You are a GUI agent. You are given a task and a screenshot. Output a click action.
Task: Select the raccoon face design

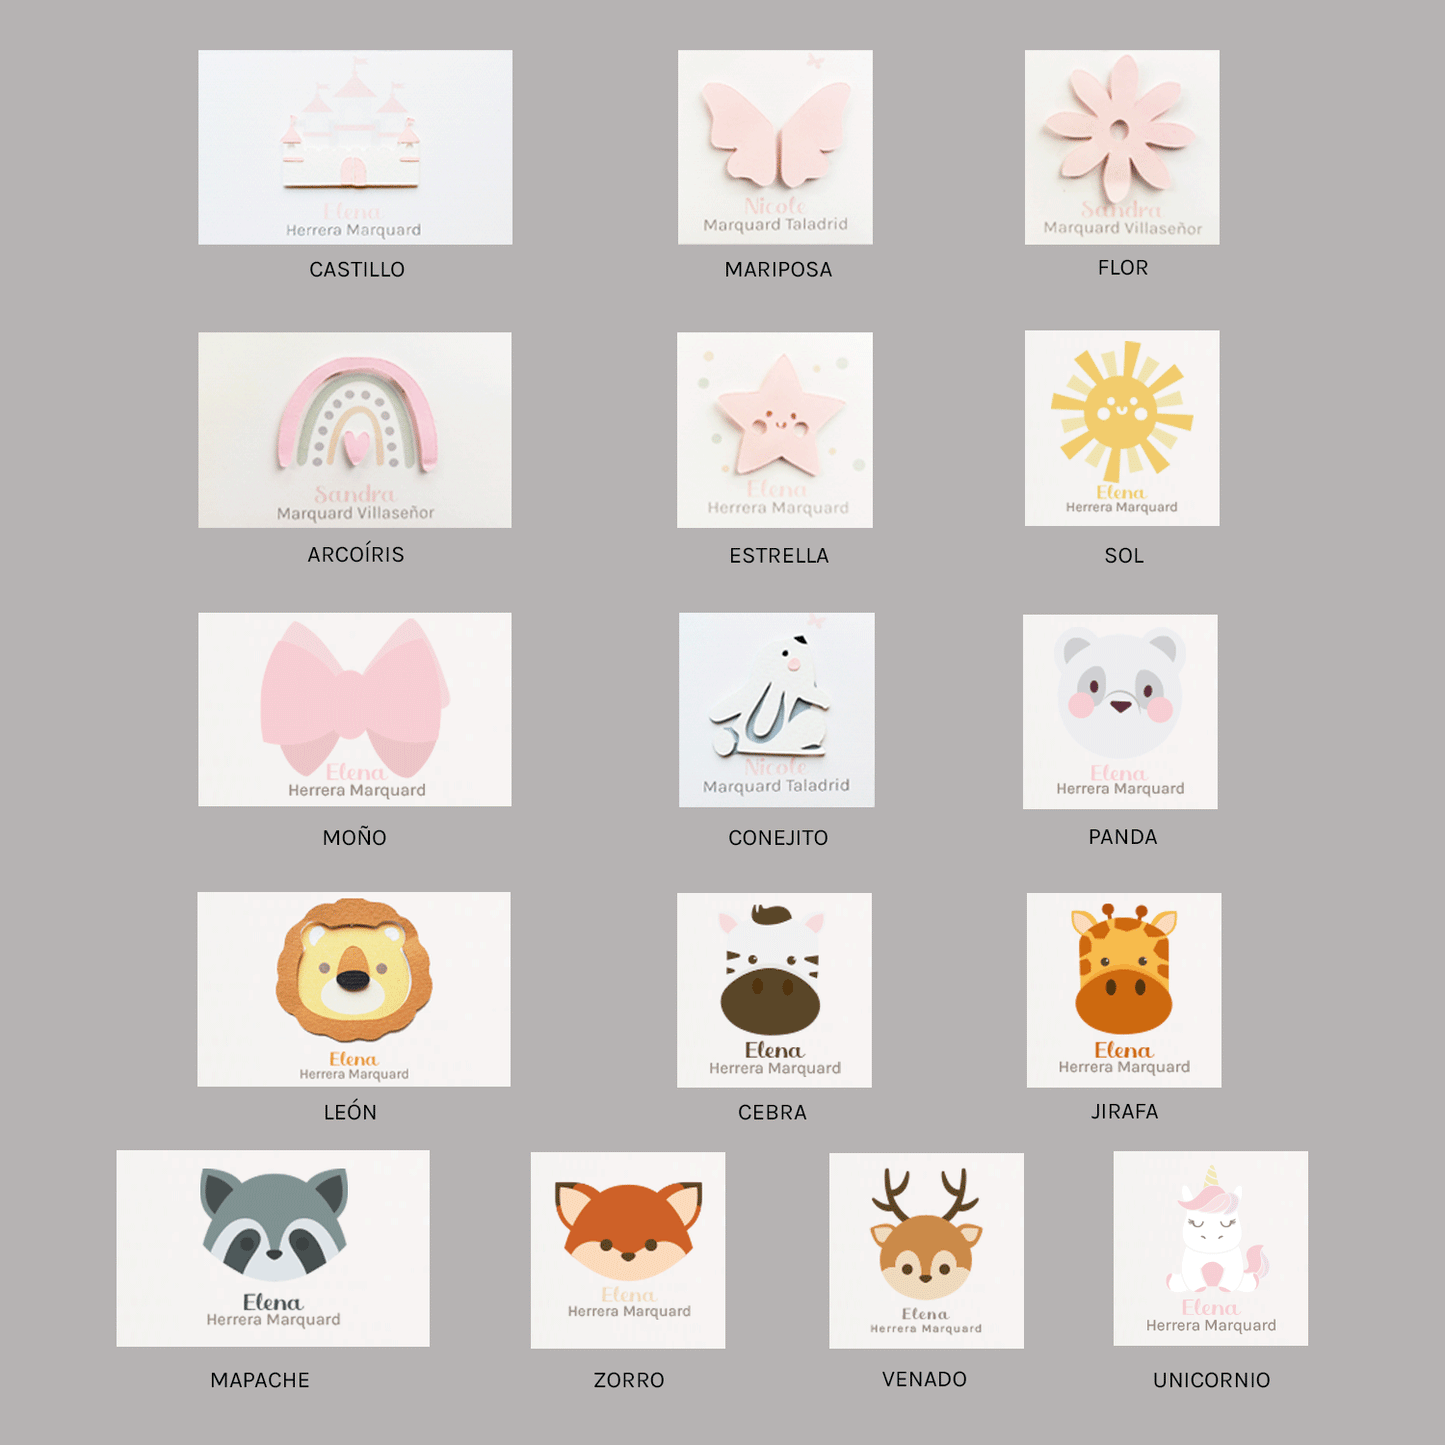(273, 1248)
